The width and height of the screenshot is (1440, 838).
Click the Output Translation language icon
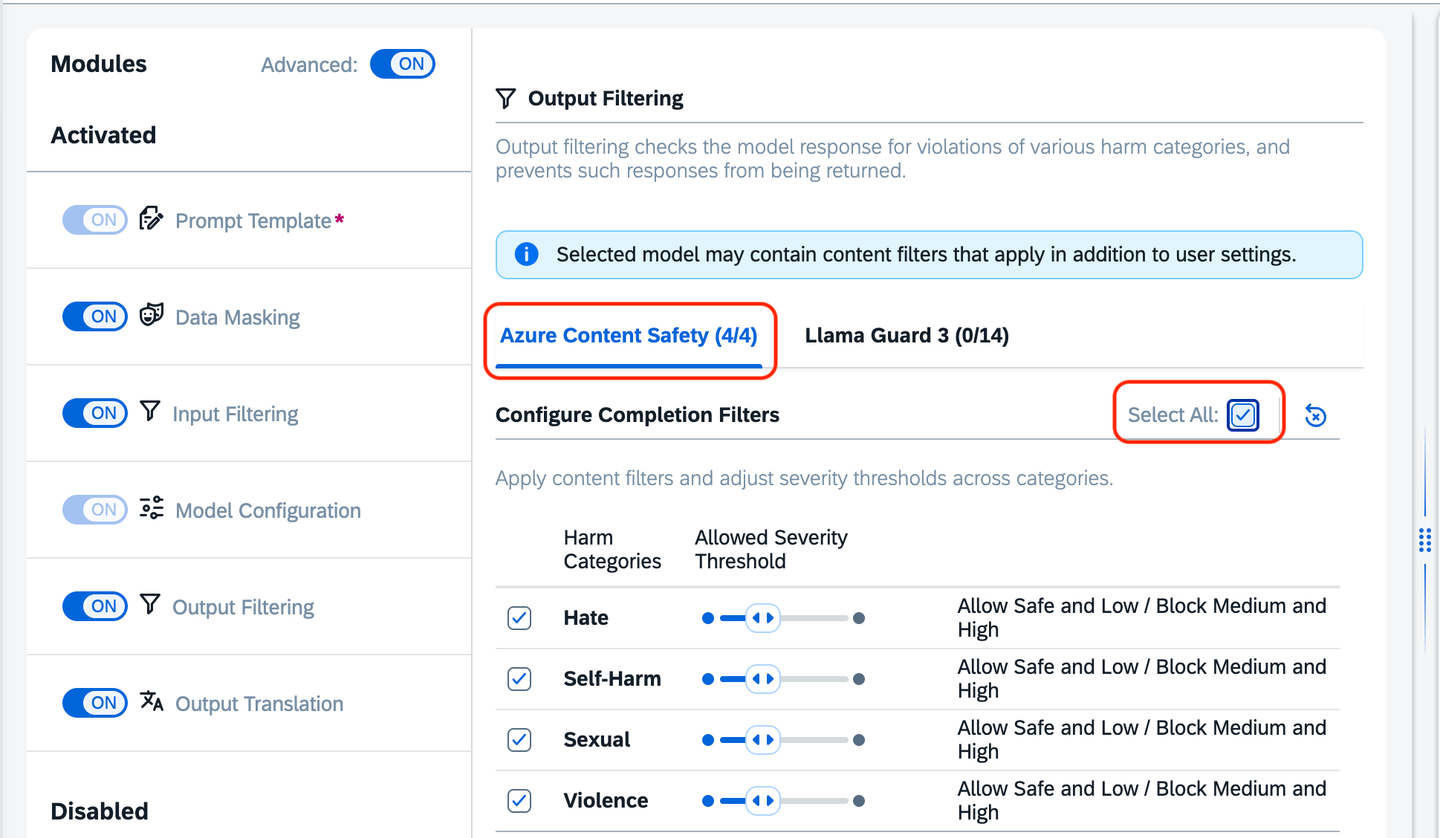click(x=151, y=701)
